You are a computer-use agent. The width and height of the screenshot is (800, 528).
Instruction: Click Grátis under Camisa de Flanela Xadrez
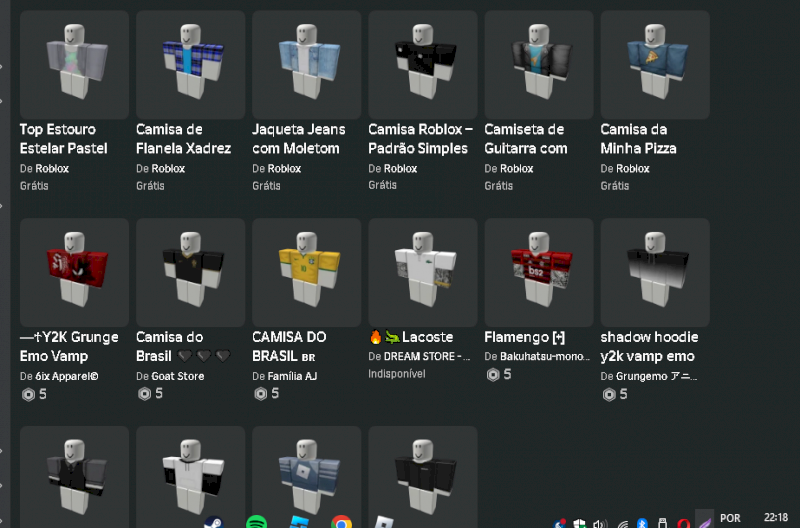[151, 186]
